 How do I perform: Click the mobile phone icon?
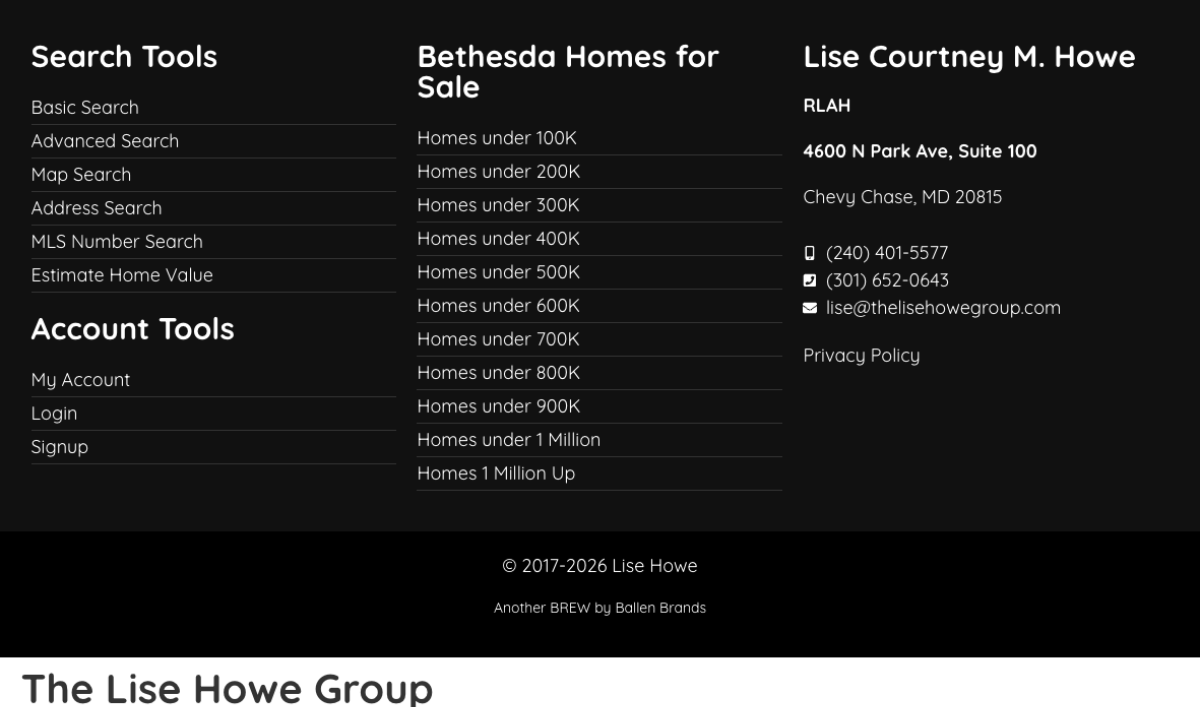809,253
